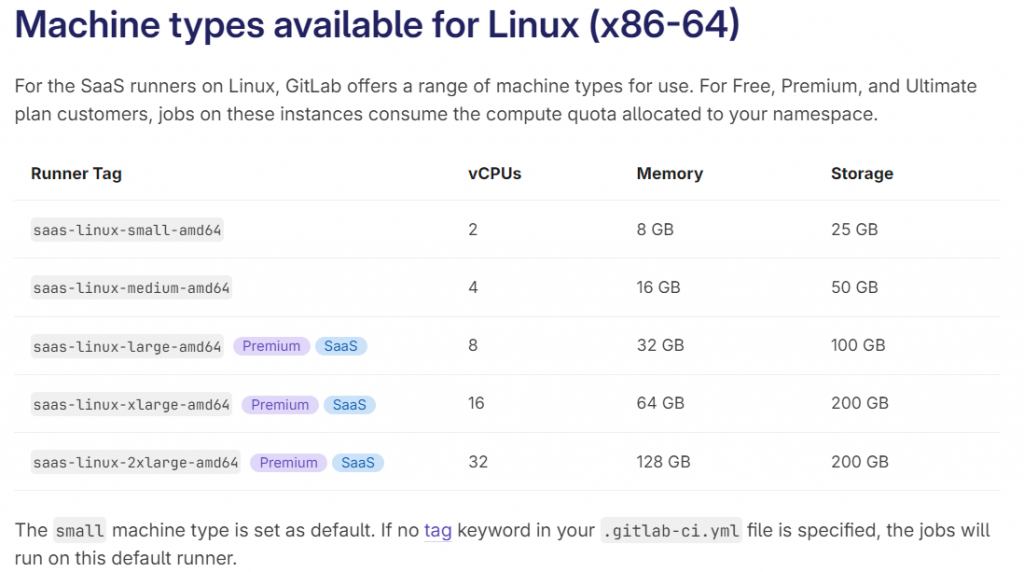The width and height of the screenshot is (1024, 572).
Task: Click the "Storage" column header
Action: [x=861, y=173]
